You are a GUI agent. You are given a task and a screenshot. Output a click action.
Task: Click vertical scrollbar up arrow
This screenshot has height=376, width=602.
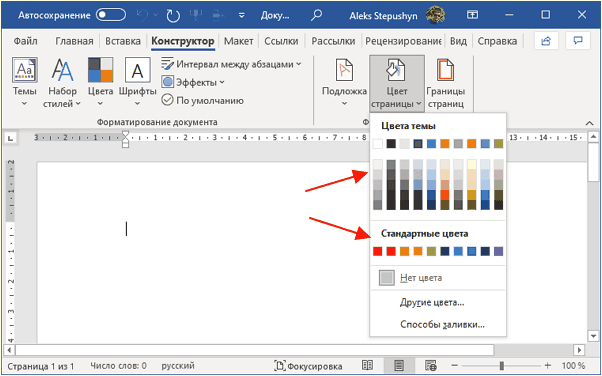[x=593, y=137]
